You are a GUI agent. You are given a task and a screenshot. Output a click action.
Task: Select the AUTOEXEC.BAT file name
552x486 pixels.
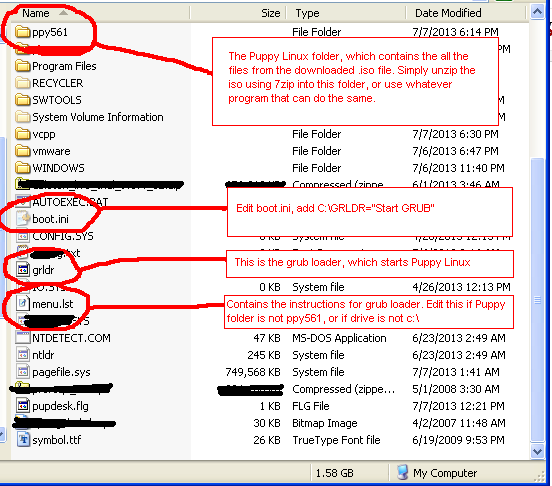tap(70, 202)
